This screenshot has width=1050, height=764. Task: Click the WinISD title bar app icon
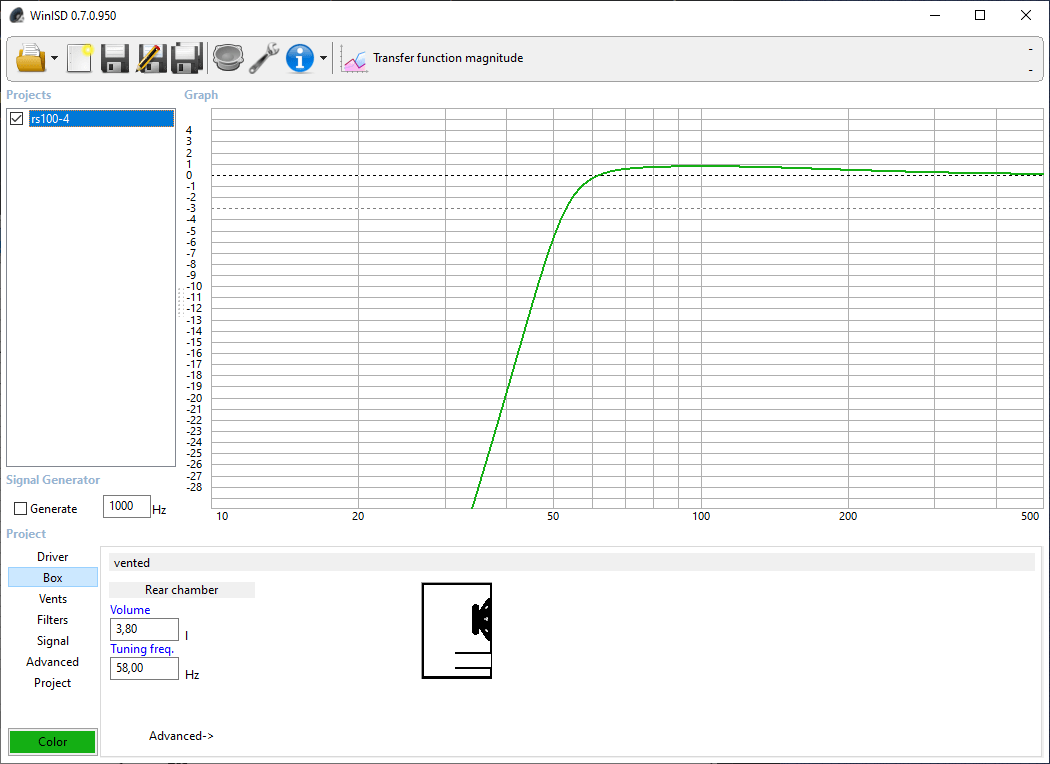click(17, 15)
